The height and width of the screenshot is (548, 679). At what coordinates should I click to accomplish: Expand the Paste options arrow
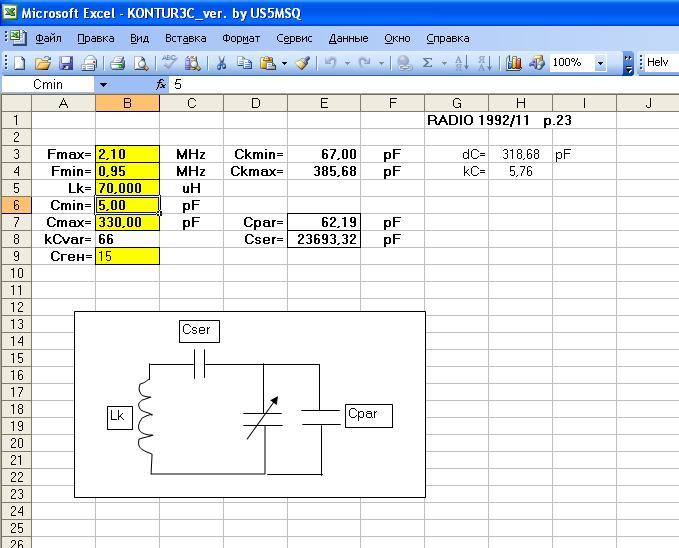[285, 63]
